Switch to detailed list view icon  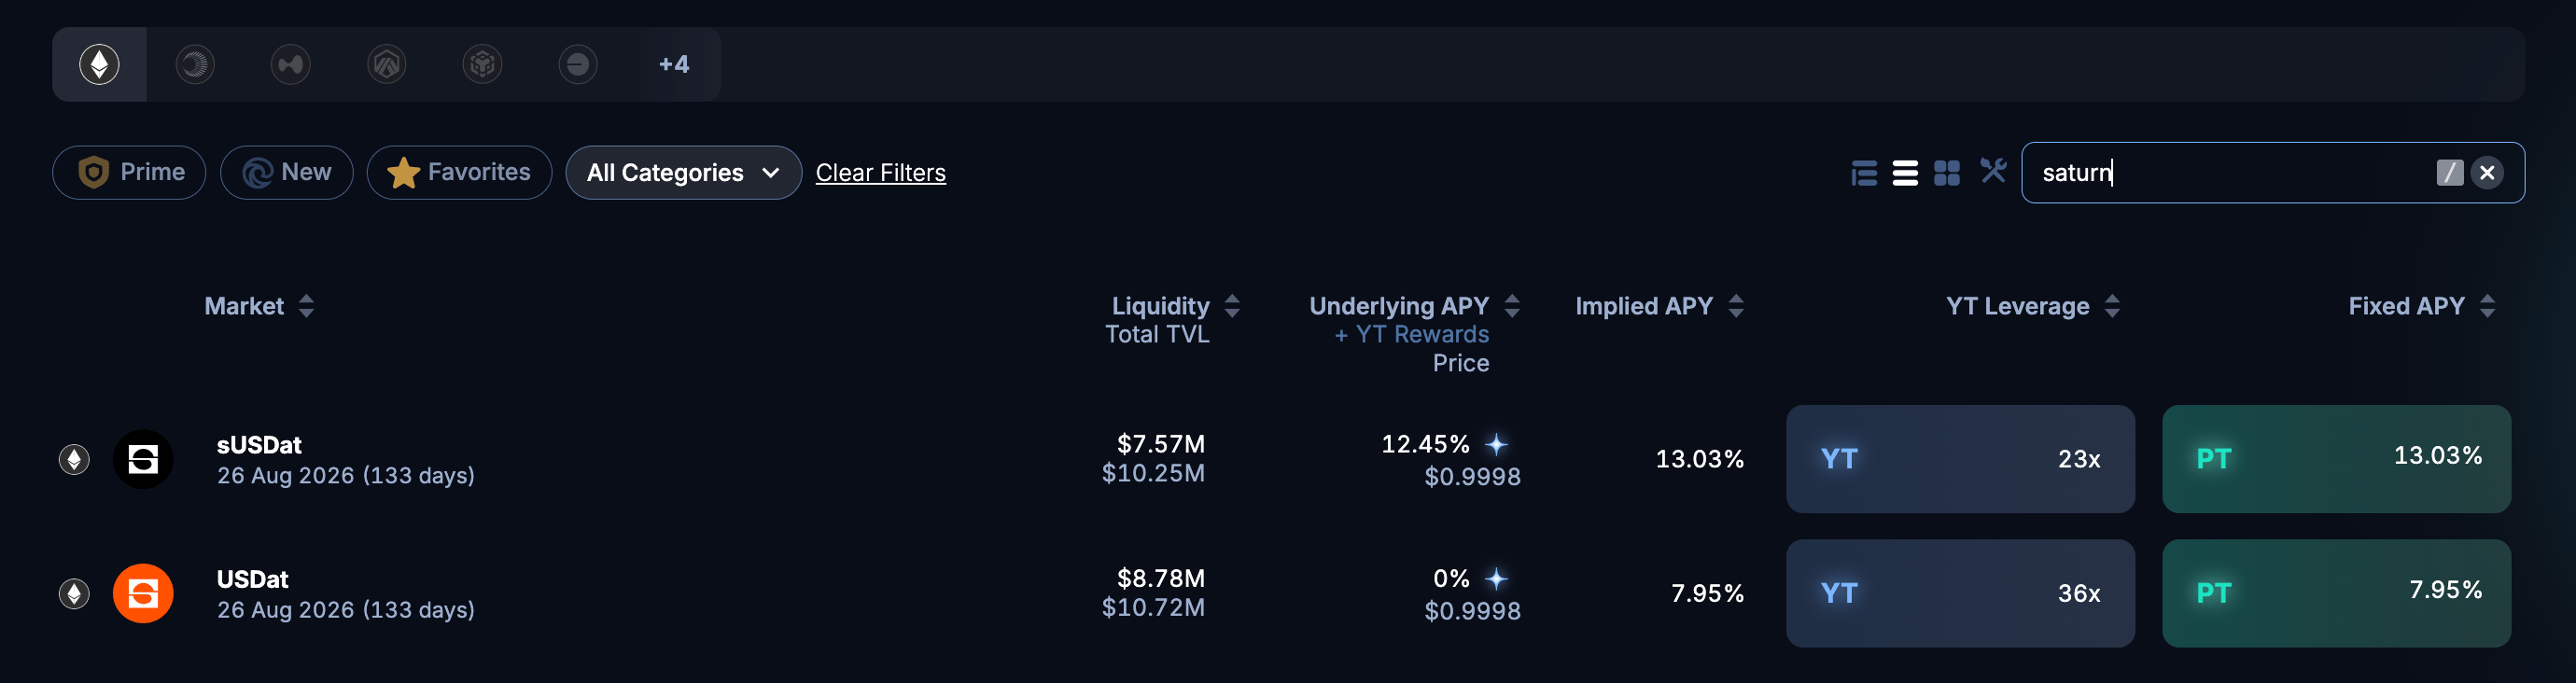pos(1864,173)
